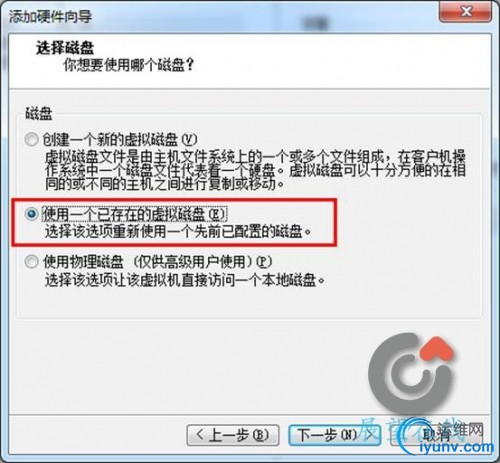Click the 使用一个已存在的虚拟磁盘(E) label text
Screen dimensions: 500x463
134,214
